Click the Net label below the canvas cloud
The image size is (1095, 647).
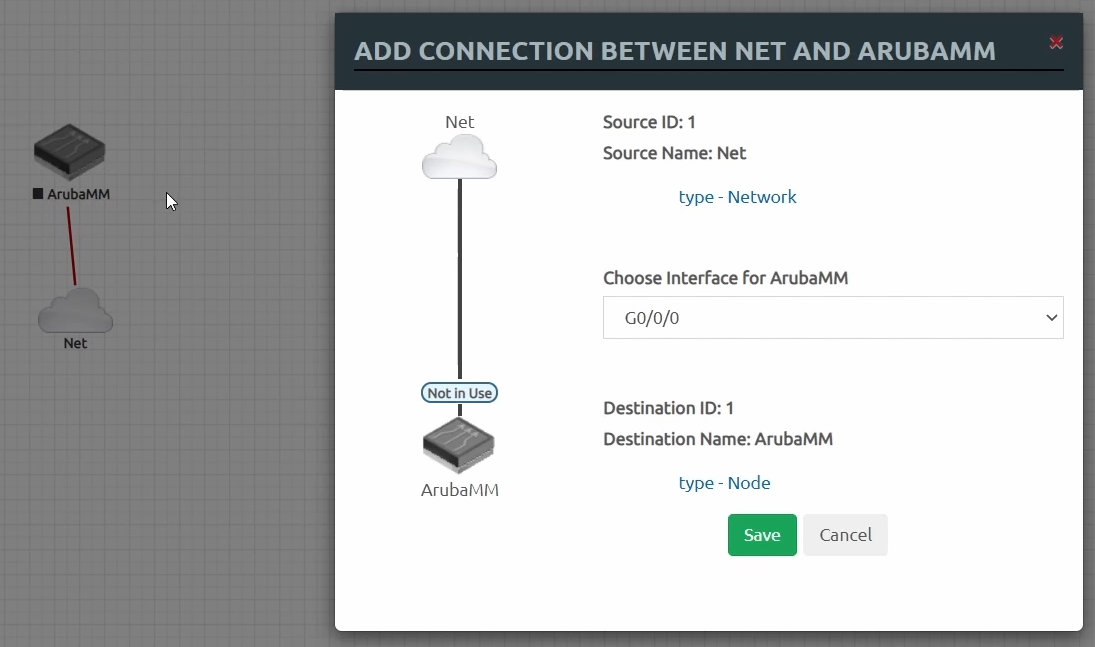75,343
